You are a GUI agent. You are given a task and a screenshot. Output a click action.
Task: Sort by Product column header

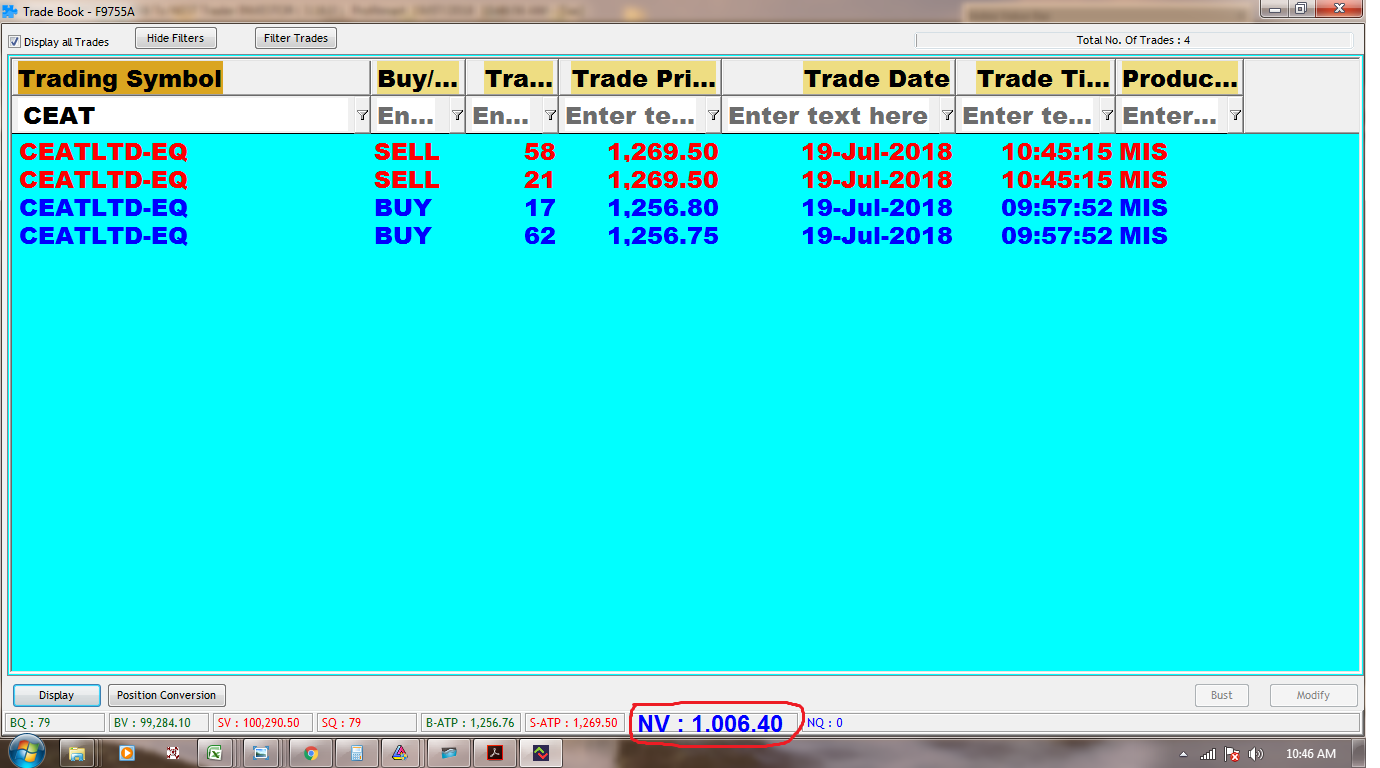point(1179,78)
